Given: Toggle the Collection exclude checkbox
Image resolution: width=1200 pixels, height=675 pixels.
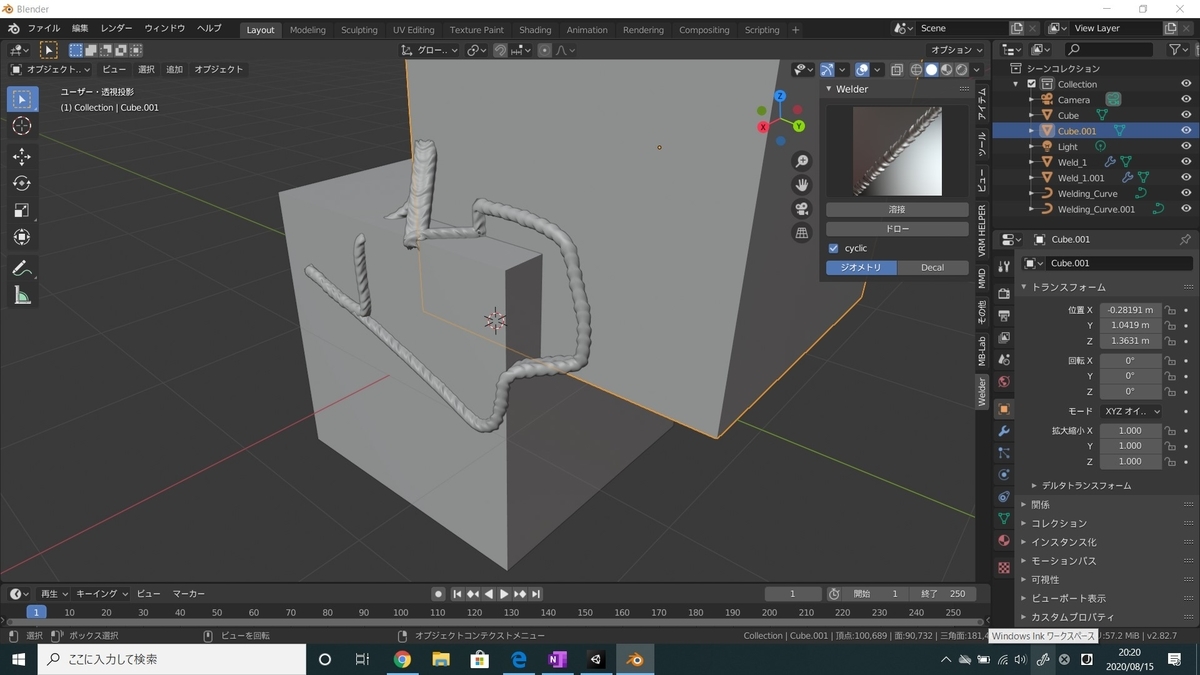Looking at the screenshot, I should click(1032, 84).
